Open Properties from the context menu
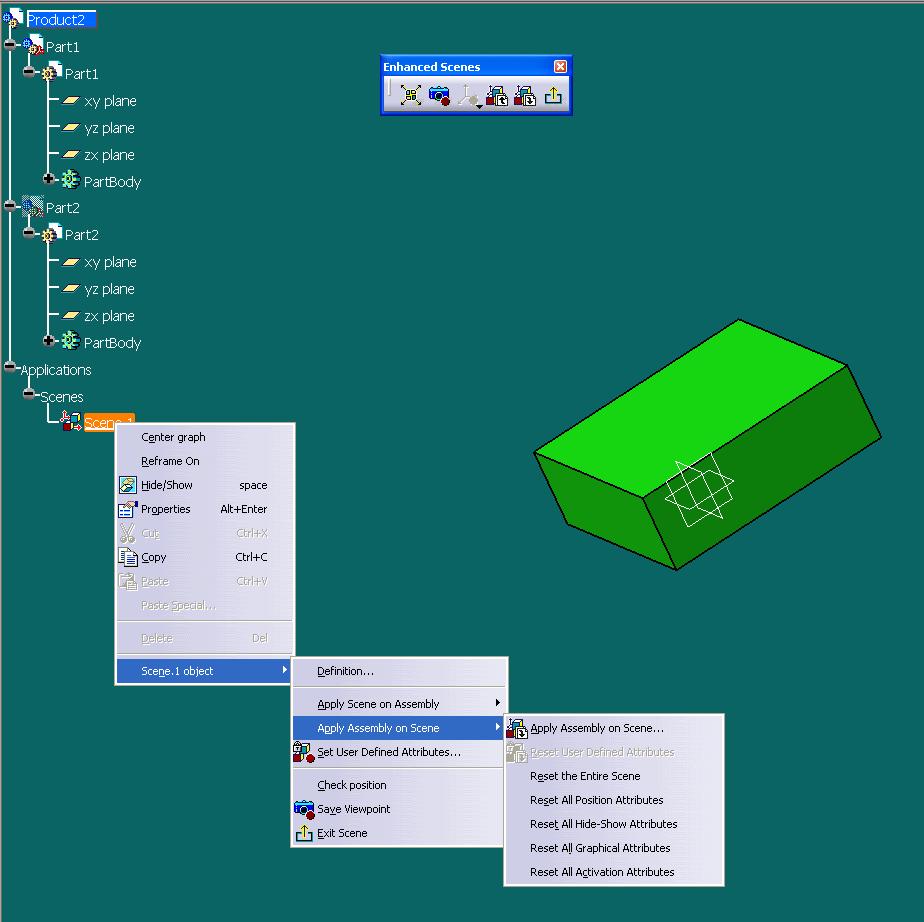 pyautogui.click(x=204, y=509)
